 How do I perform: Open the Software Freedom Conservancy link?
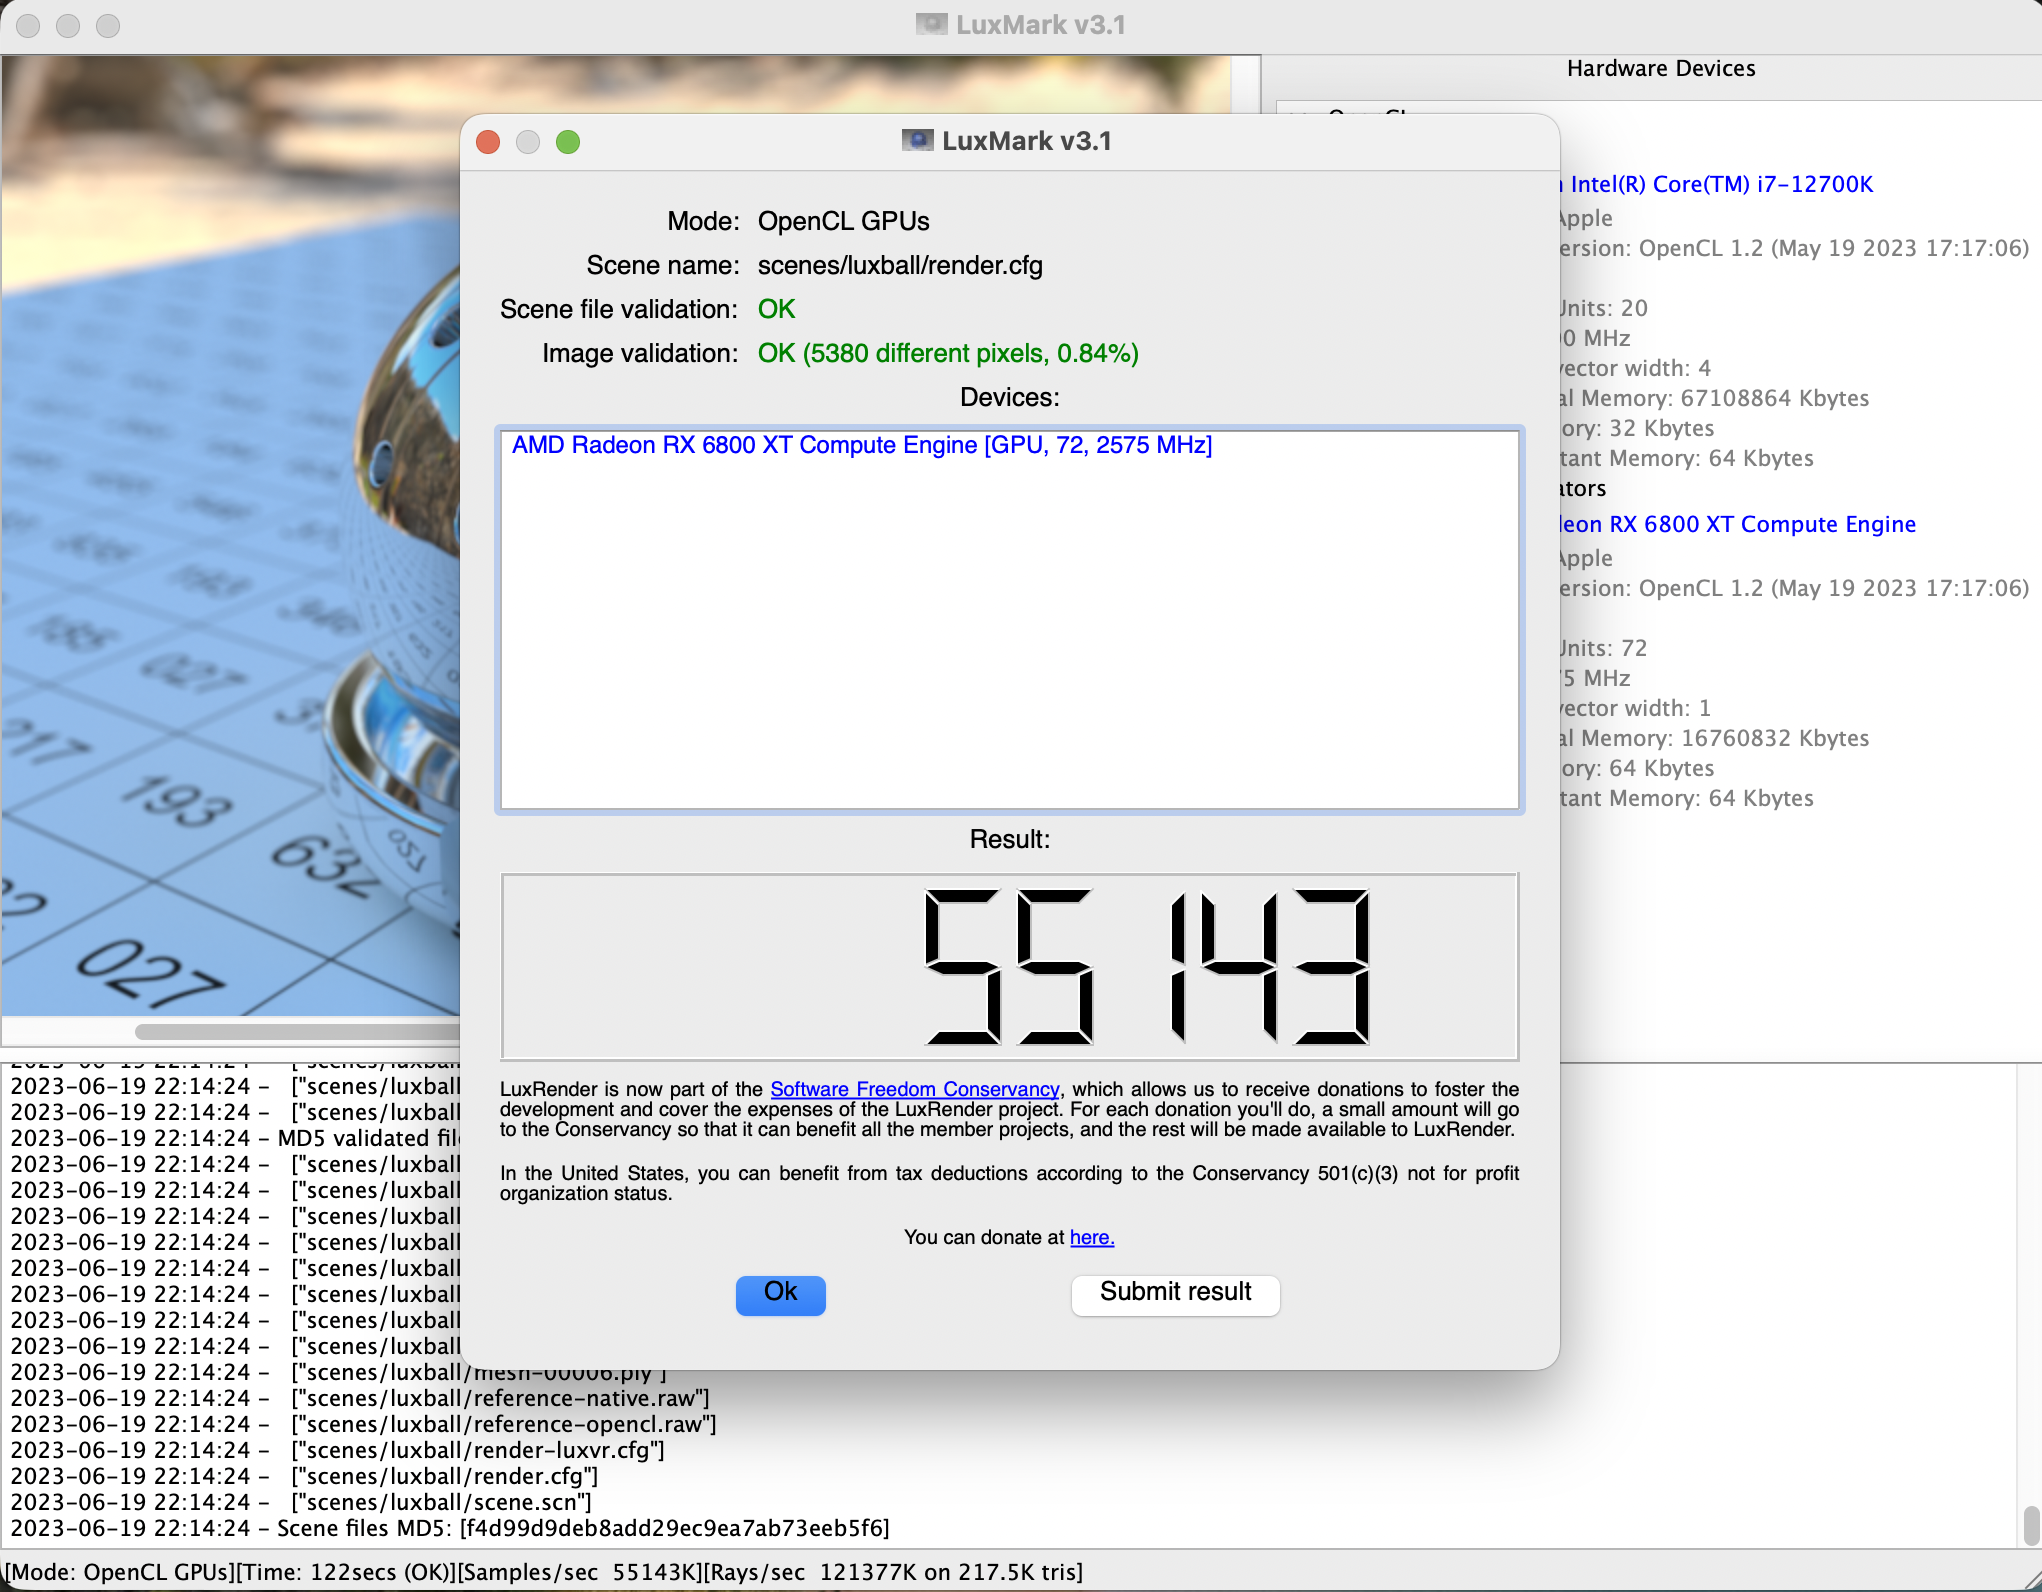pos(914,1089)
